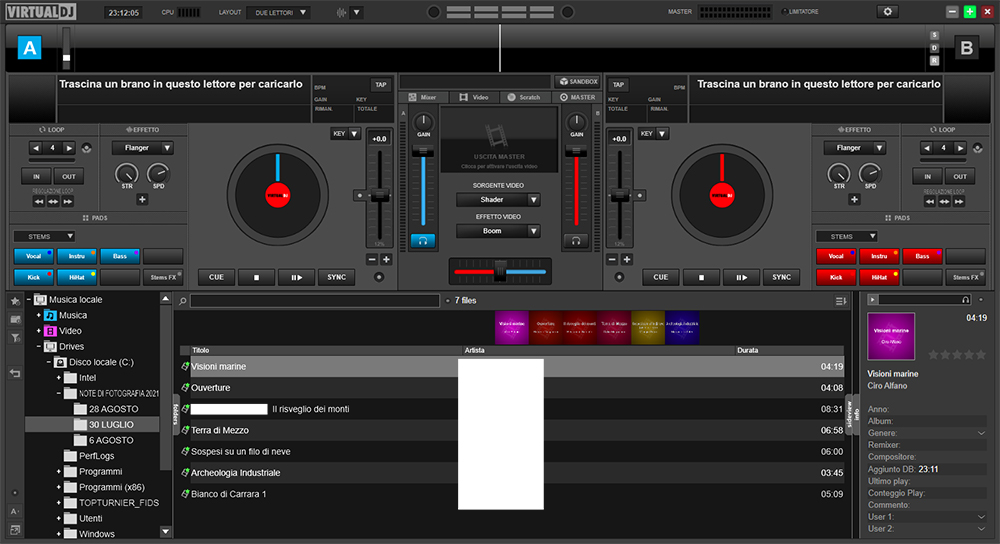Click deck B SYNC button
Screen dimensions: 1000x544
pos(781,277)
